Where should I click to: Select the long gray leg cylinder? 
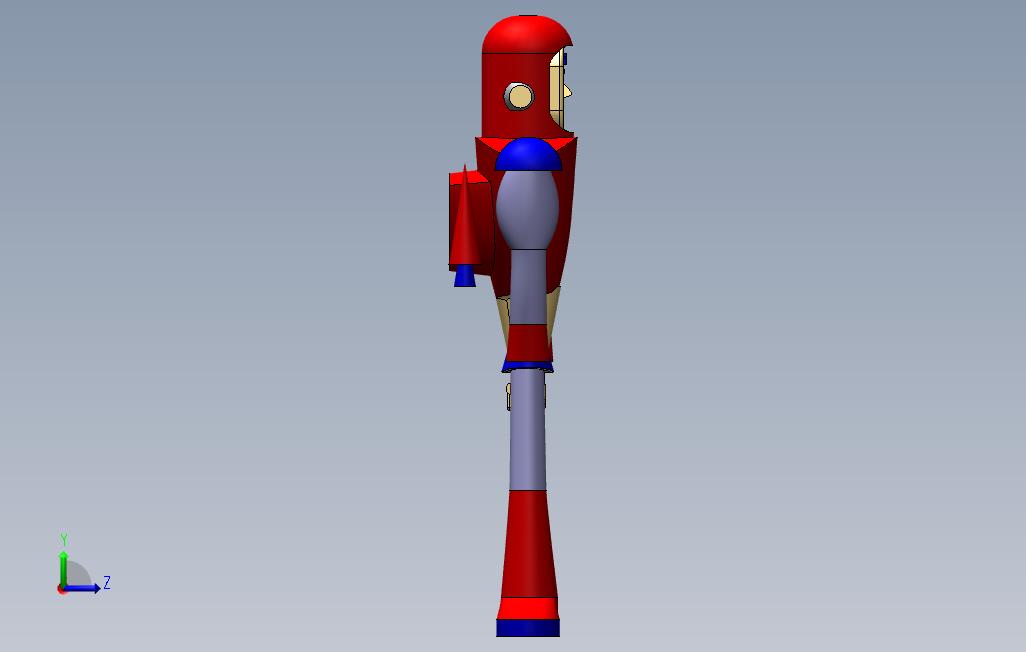click(x=527, y=431)
